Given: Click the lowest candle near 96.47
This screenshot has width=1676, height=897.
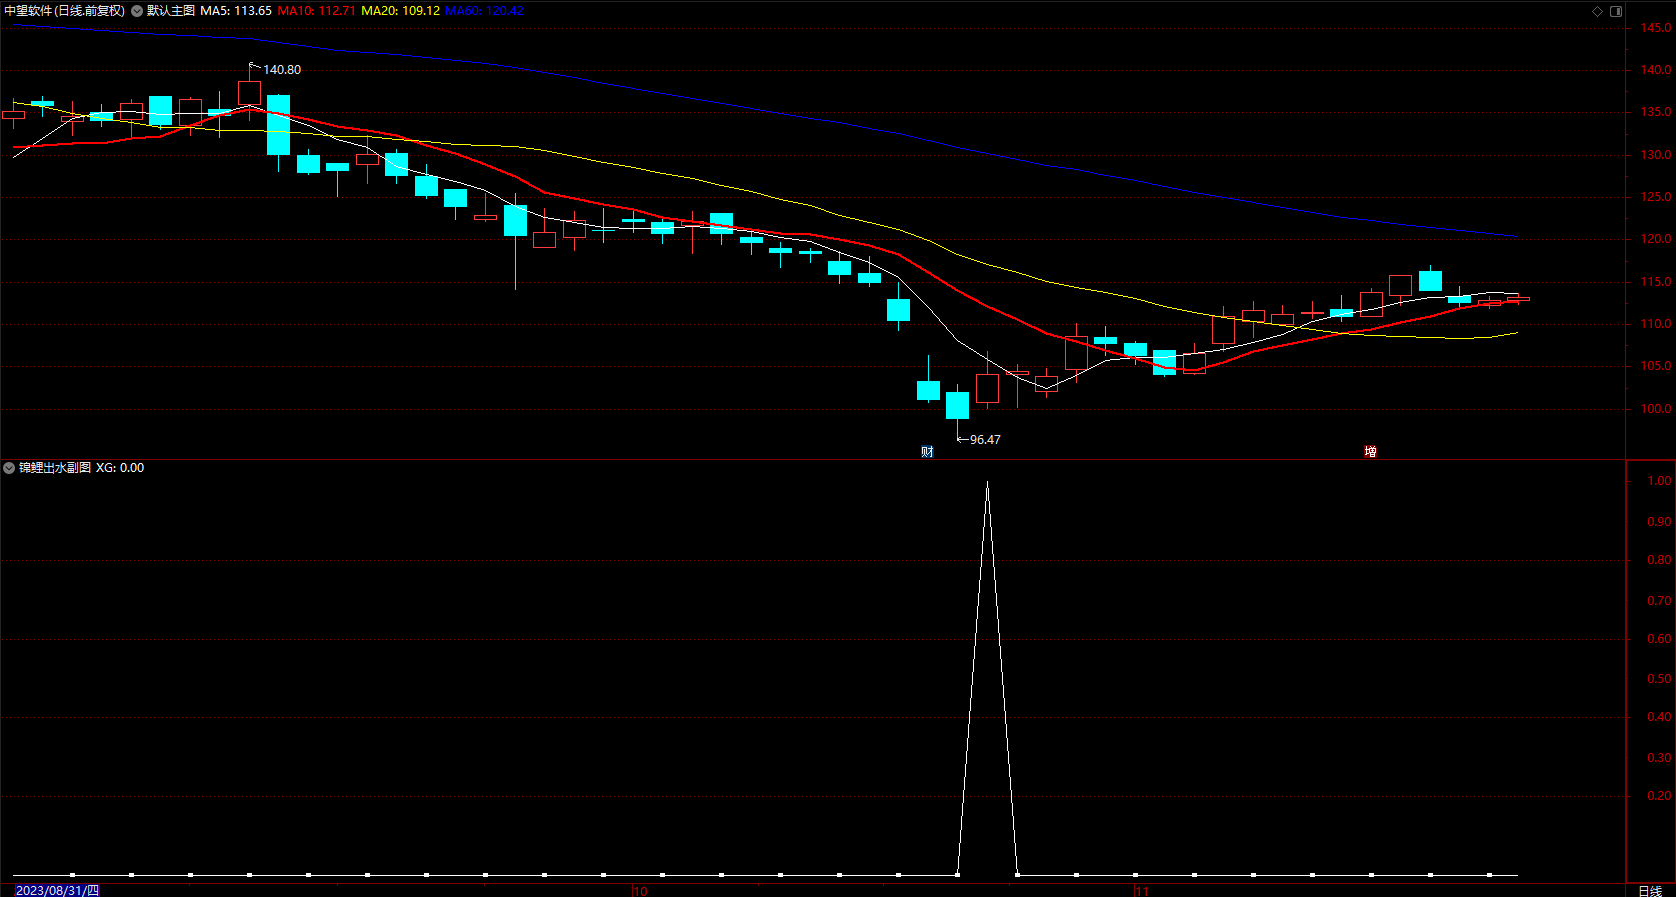Looking at the screenshot, I should [957, 405].
